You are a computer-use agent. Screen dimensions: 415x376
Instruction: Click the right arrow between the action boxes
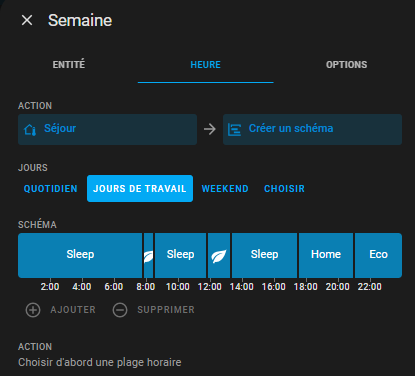[210, 129]
